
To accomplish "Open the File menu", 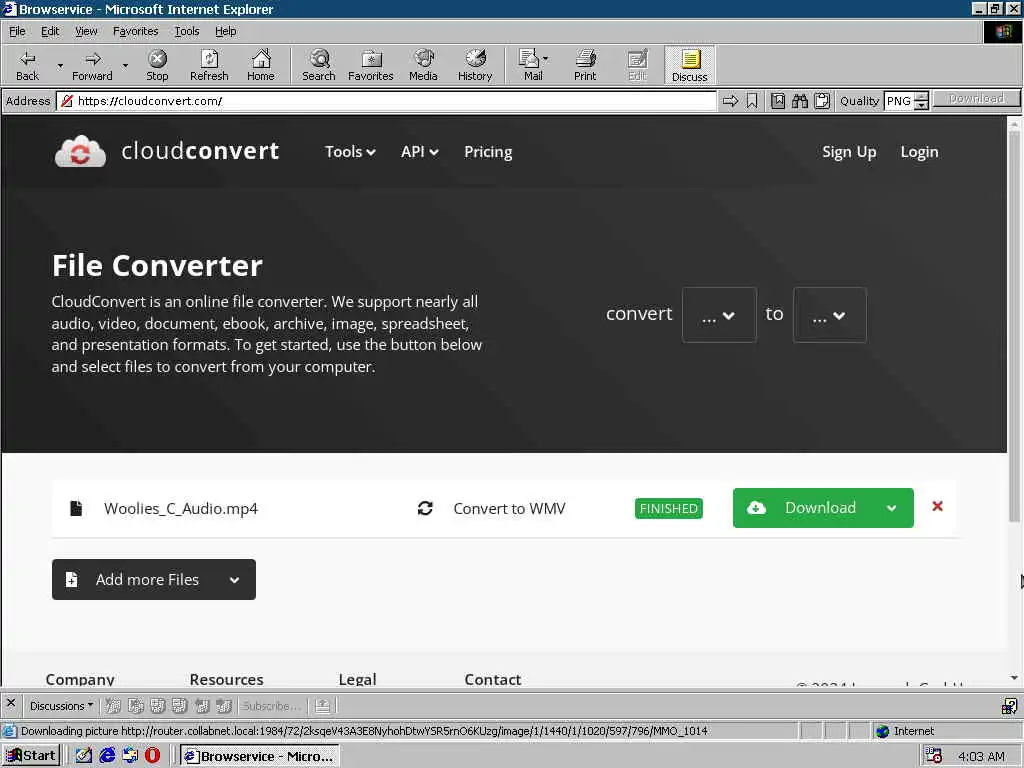I will click(x=17, y=31).
